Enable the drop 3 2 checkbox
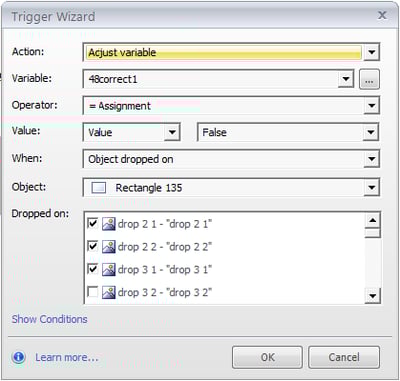Image resolution: width=400 pixels, height=381 pixels. click(x=92, y=292)
